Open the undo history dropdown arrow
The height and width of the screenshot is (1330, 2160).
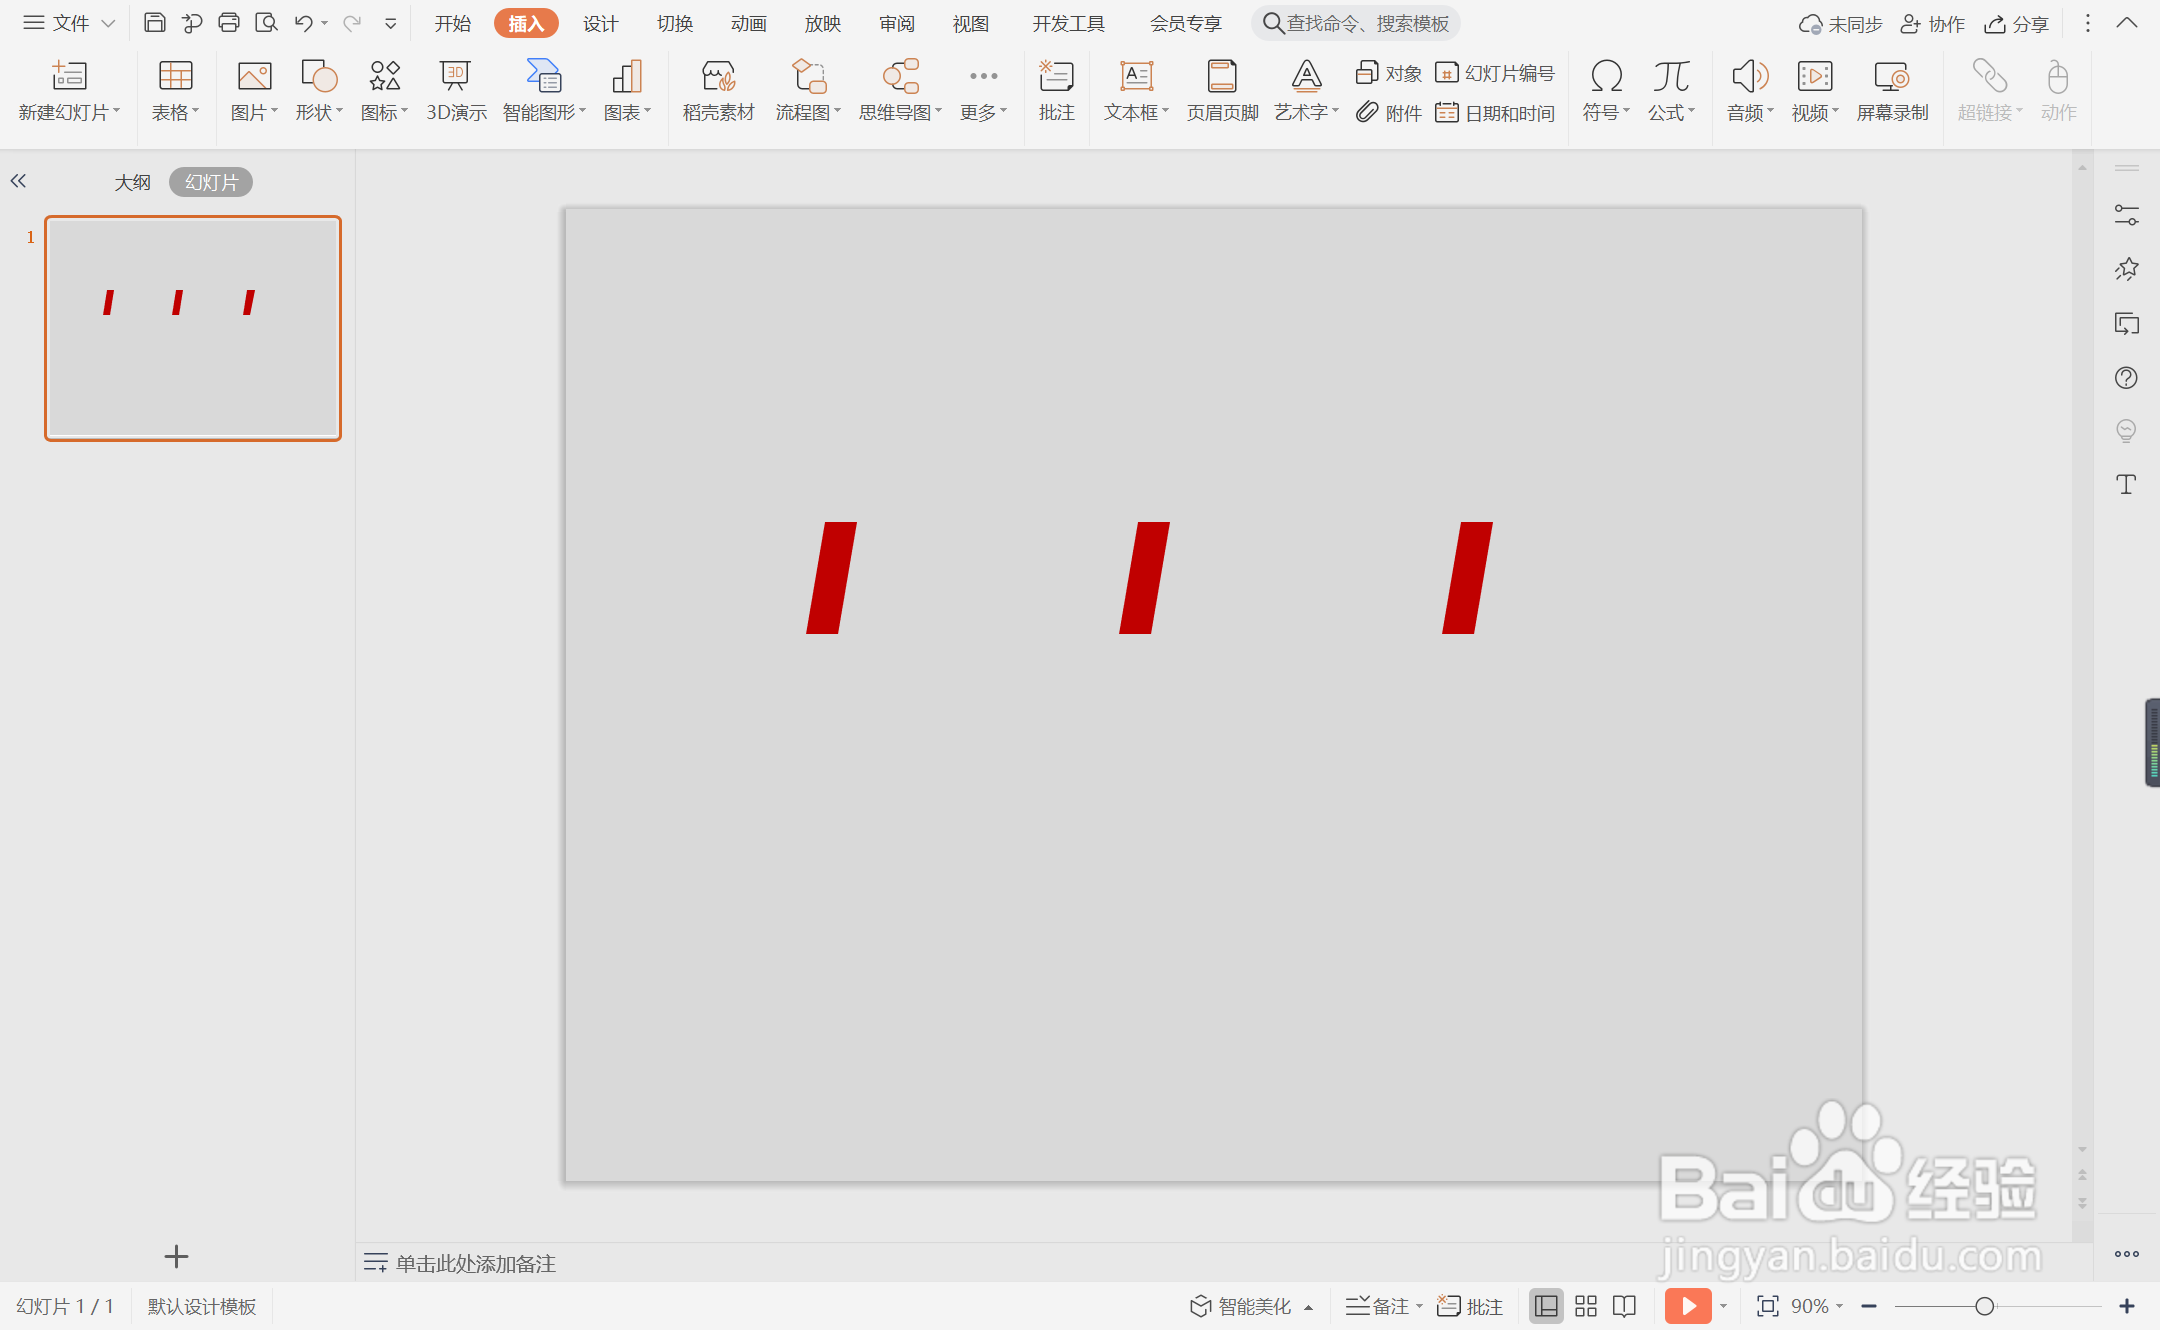click(324, 23)
